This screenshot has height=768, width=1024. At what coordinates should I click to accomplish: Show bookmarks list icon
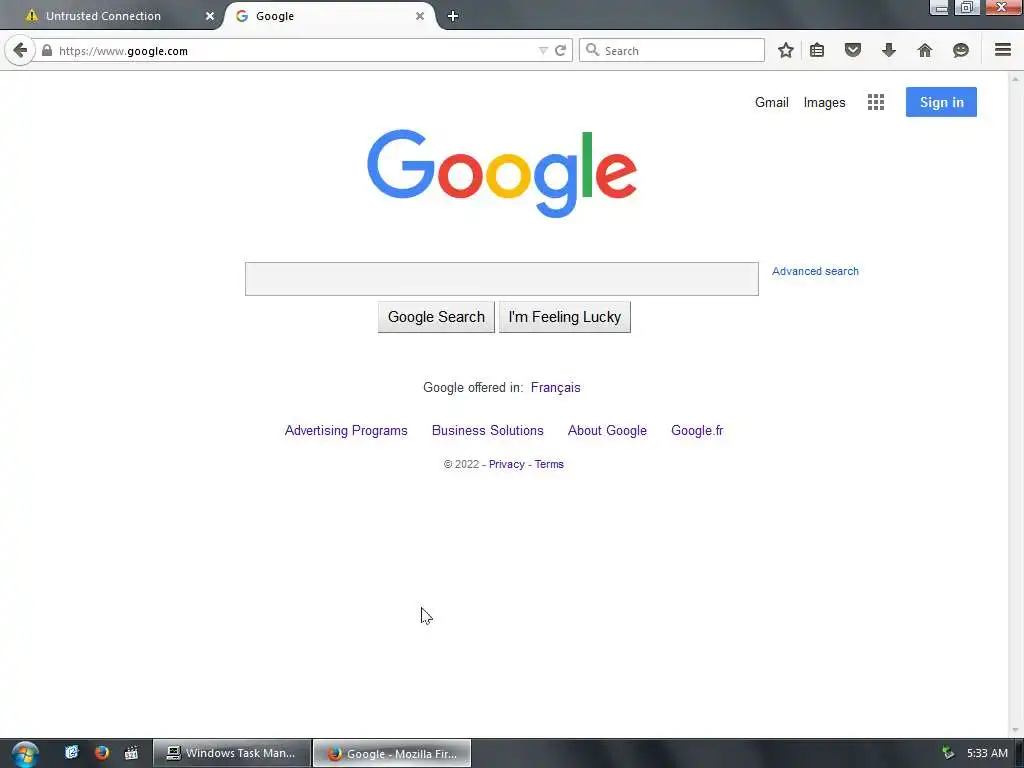tap(817, 50)
